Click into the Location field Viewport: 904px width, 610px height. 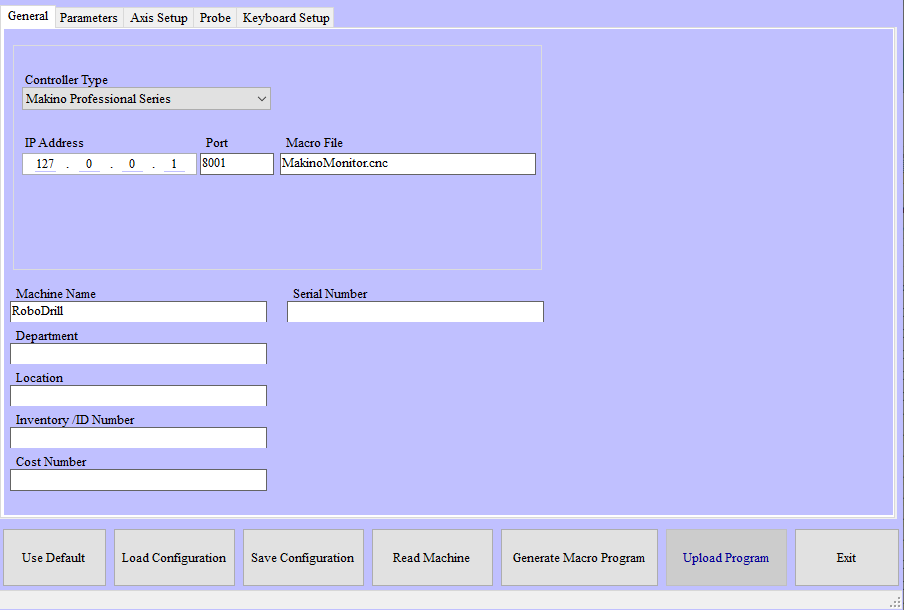(138, 396)
